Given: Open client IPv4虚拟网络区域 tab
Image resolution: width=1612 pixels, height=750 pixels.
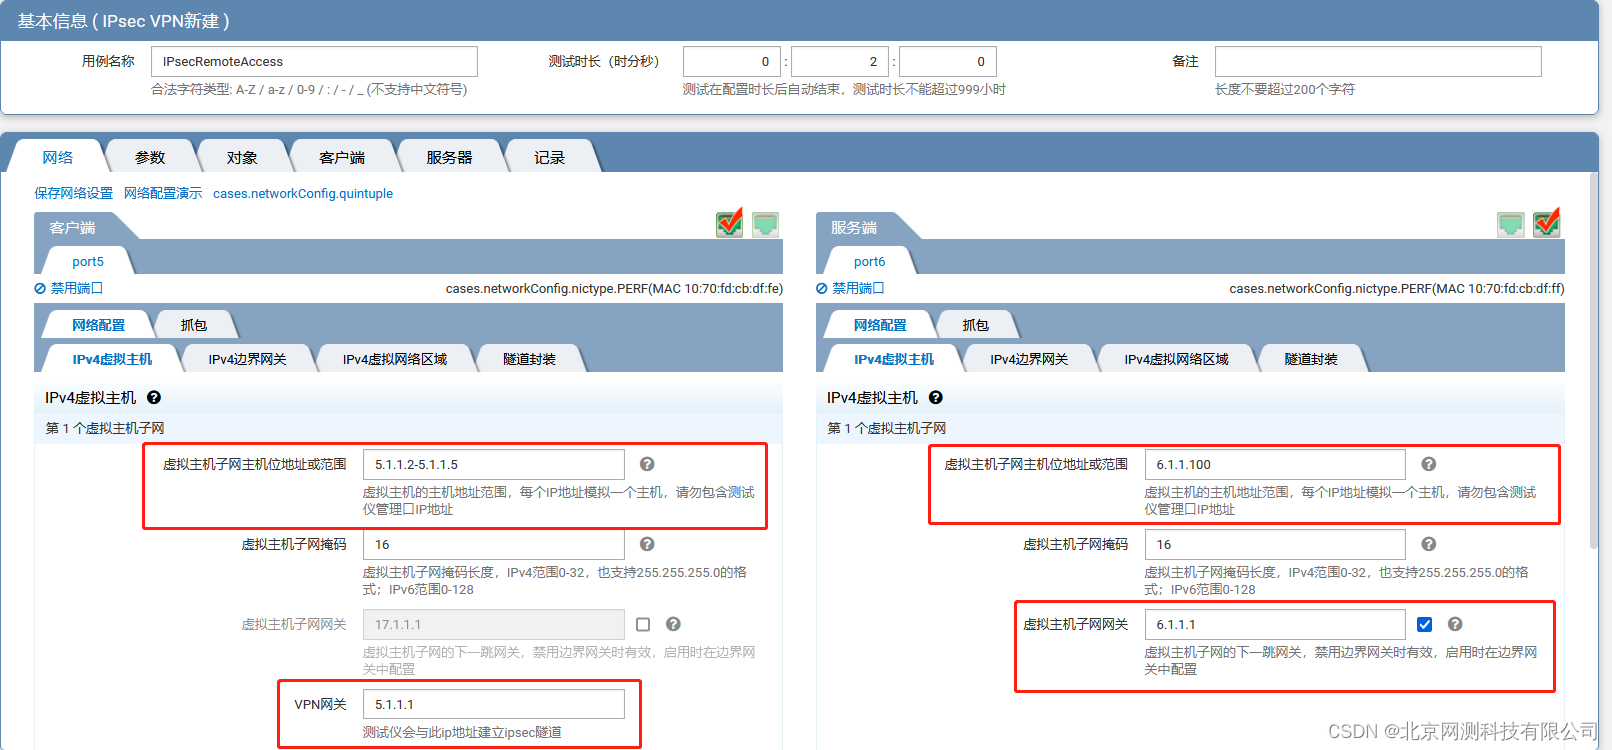Looking at the screenshot, I should [x=395, y=359].
